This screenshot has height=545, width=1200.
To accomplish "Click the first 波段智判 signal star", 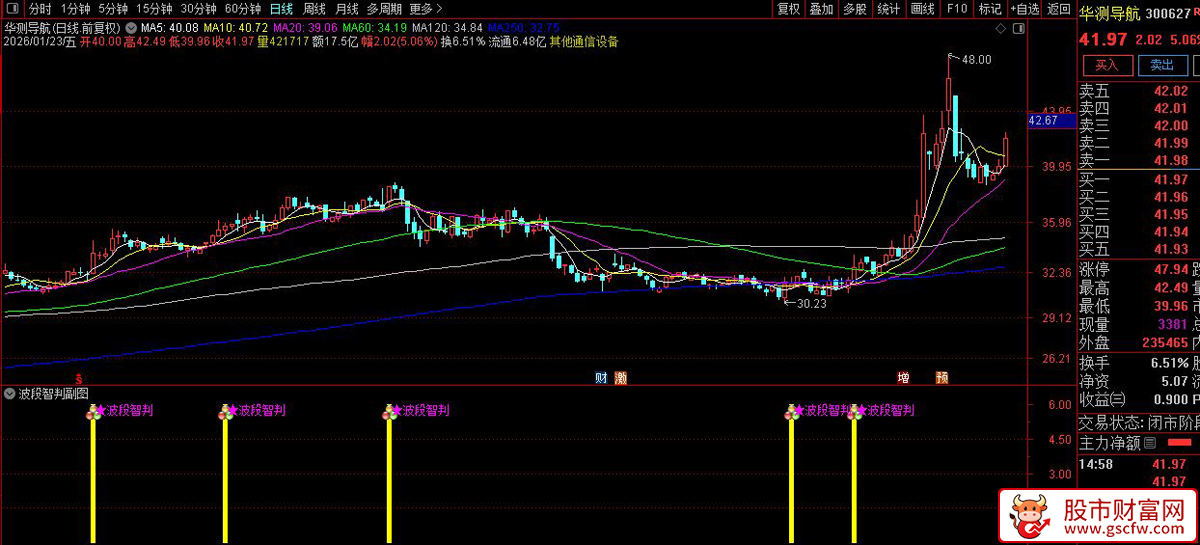I will (102, 410).
